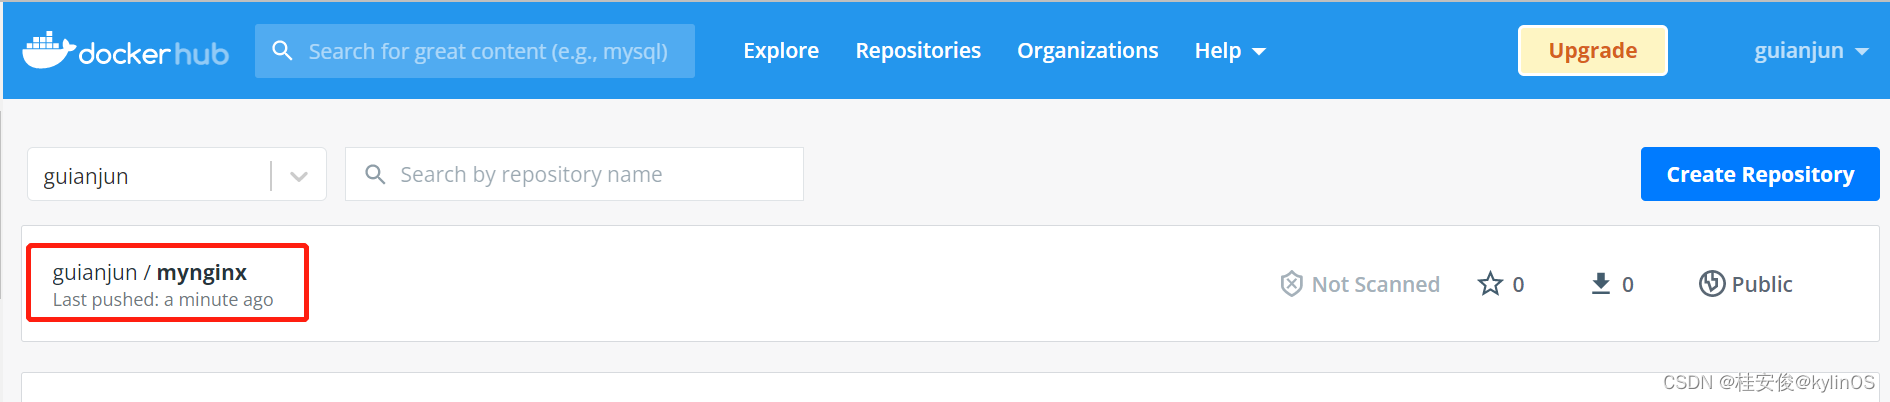
Task: Click the Public visibility globe icon
Action: tap(1712, 284)
